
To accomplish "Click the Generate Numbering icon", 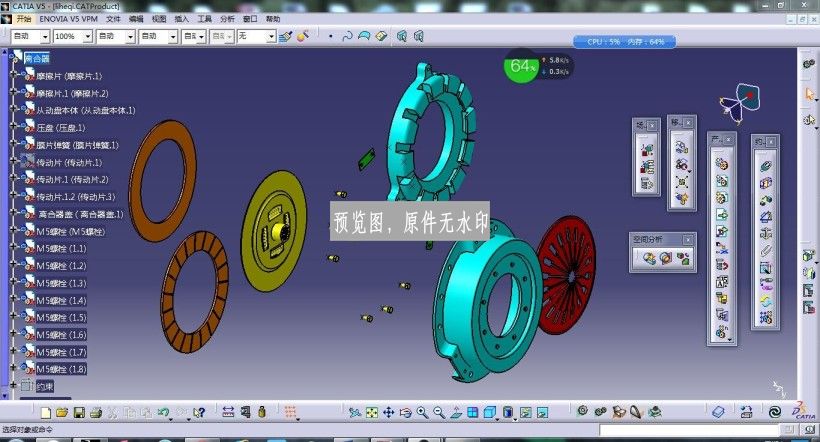I will [x=722, y=281].
